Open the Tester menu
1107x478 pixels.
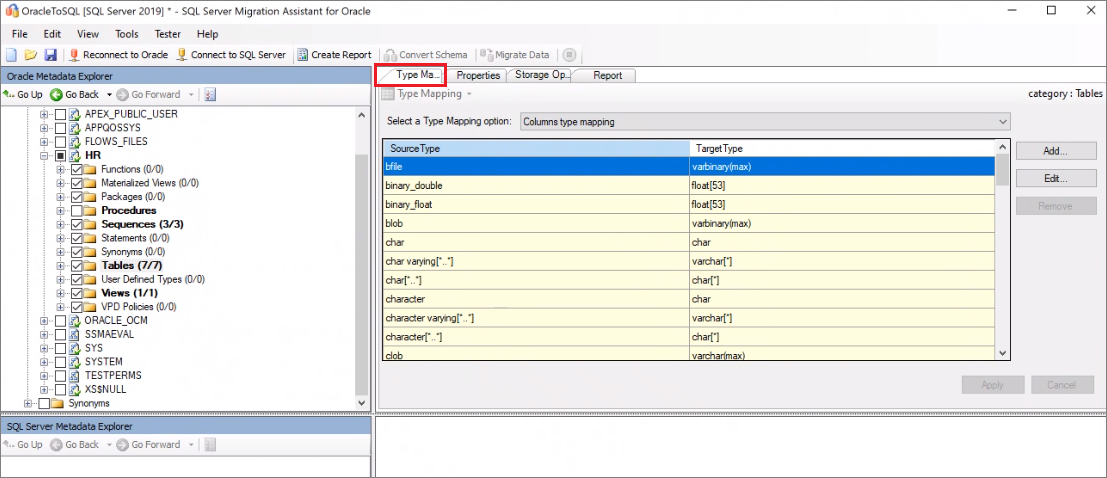coord(168,34)
